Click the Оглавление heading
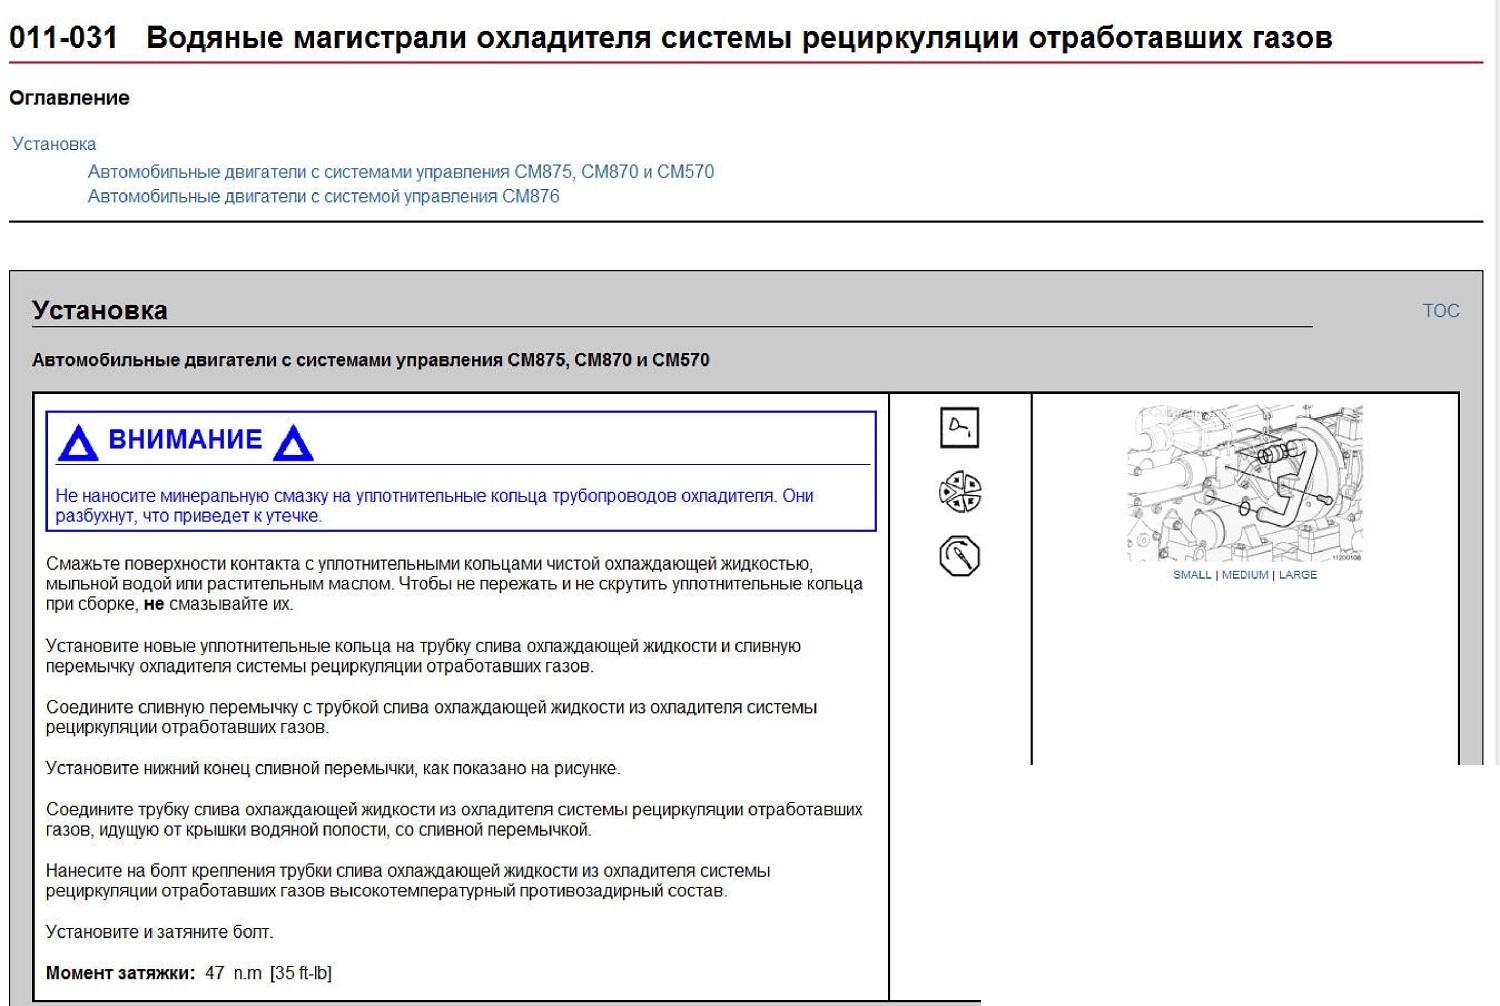 click(x=70, y=98)
